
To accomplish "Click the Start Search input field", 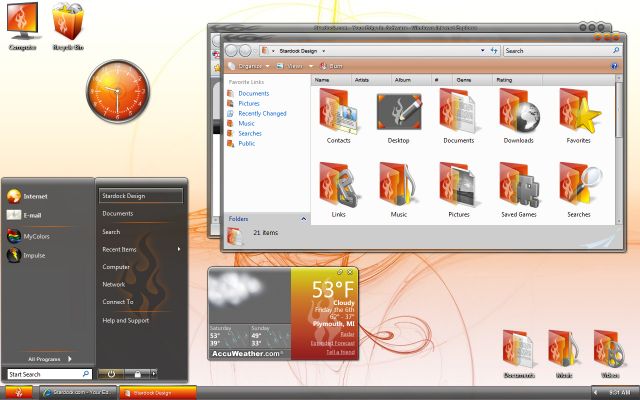I will click(49, 374).
